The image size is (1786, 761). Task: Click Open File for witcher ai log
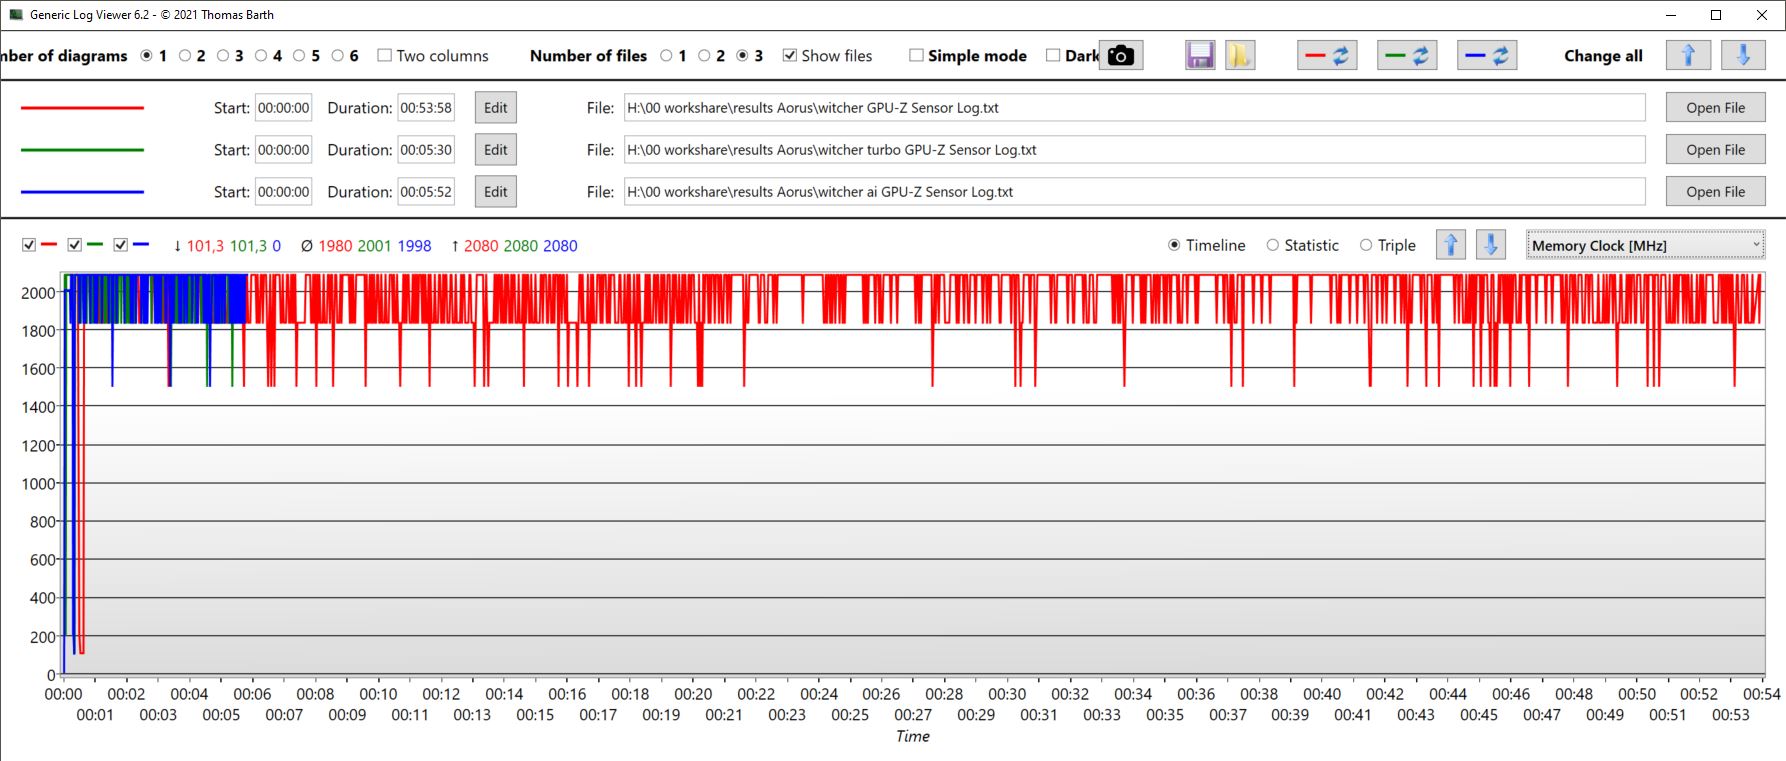coord(1715,192)
